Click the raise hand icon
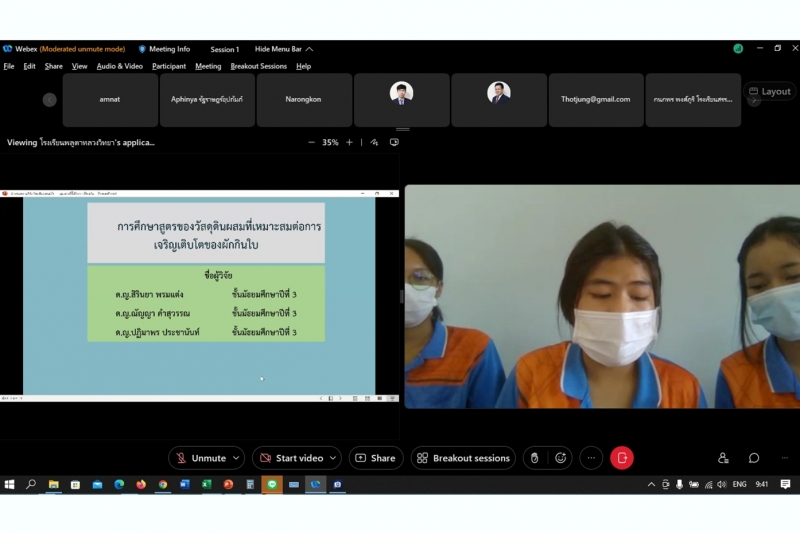This screenshot has height=533, width=800. [534, 458]
